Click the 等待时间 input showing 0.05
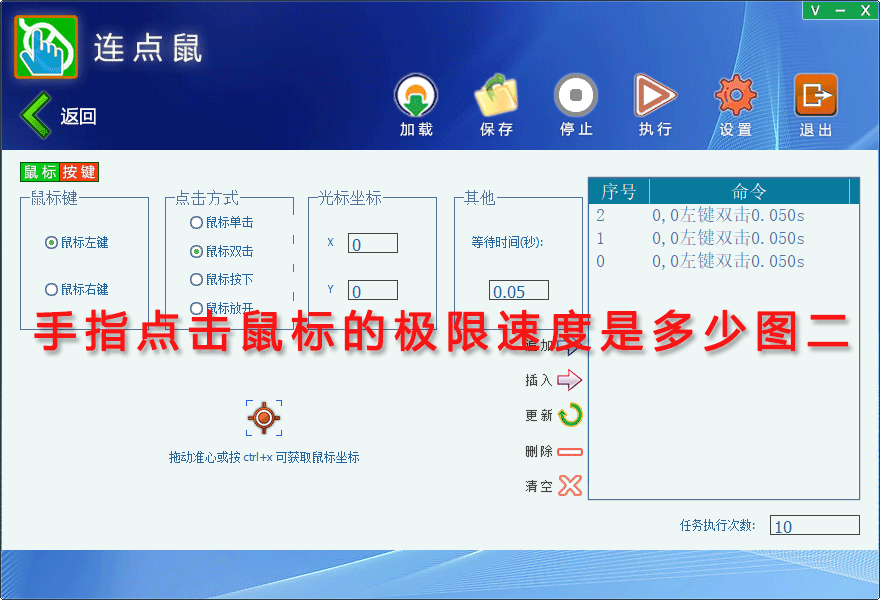Viewport: 880px width, 600px height. tap(519, 290)
